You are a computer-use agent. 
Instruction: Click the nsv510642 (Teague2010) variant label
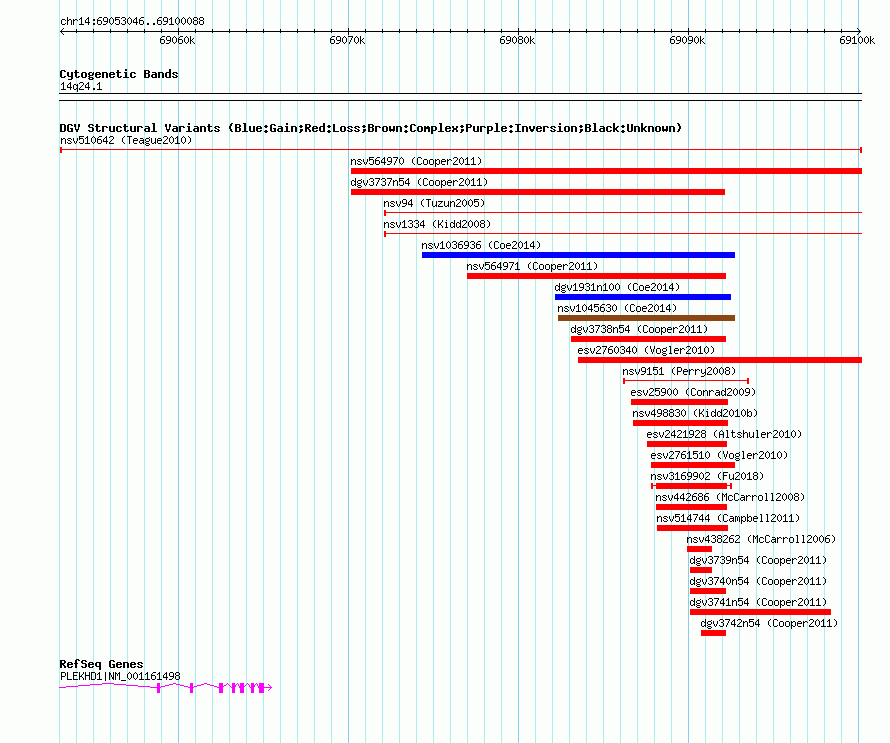click(x=126, y=140)
